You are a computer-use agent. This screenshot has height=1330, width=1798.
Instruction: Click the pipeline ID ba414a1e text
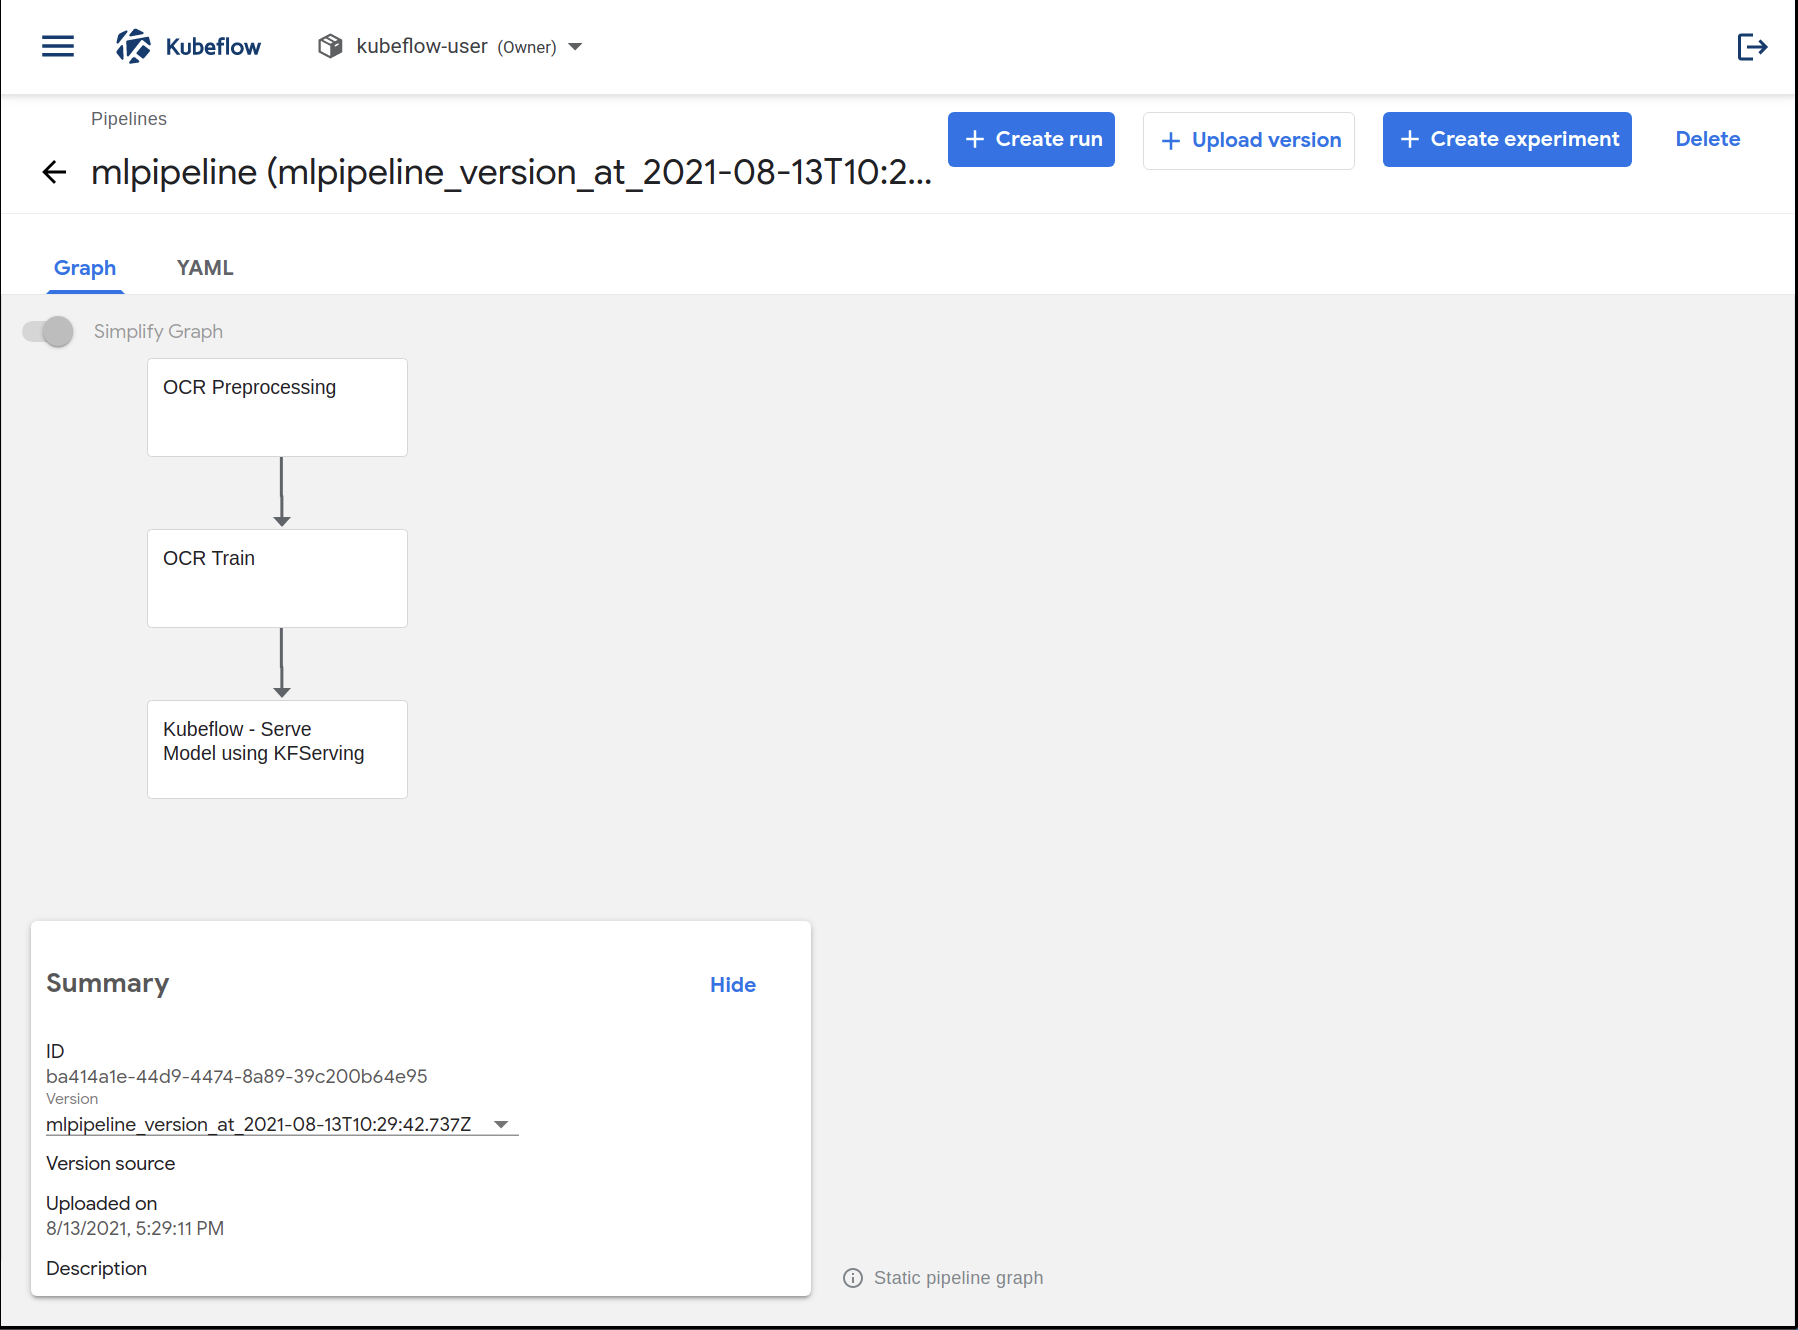(x=237, y=1076)
